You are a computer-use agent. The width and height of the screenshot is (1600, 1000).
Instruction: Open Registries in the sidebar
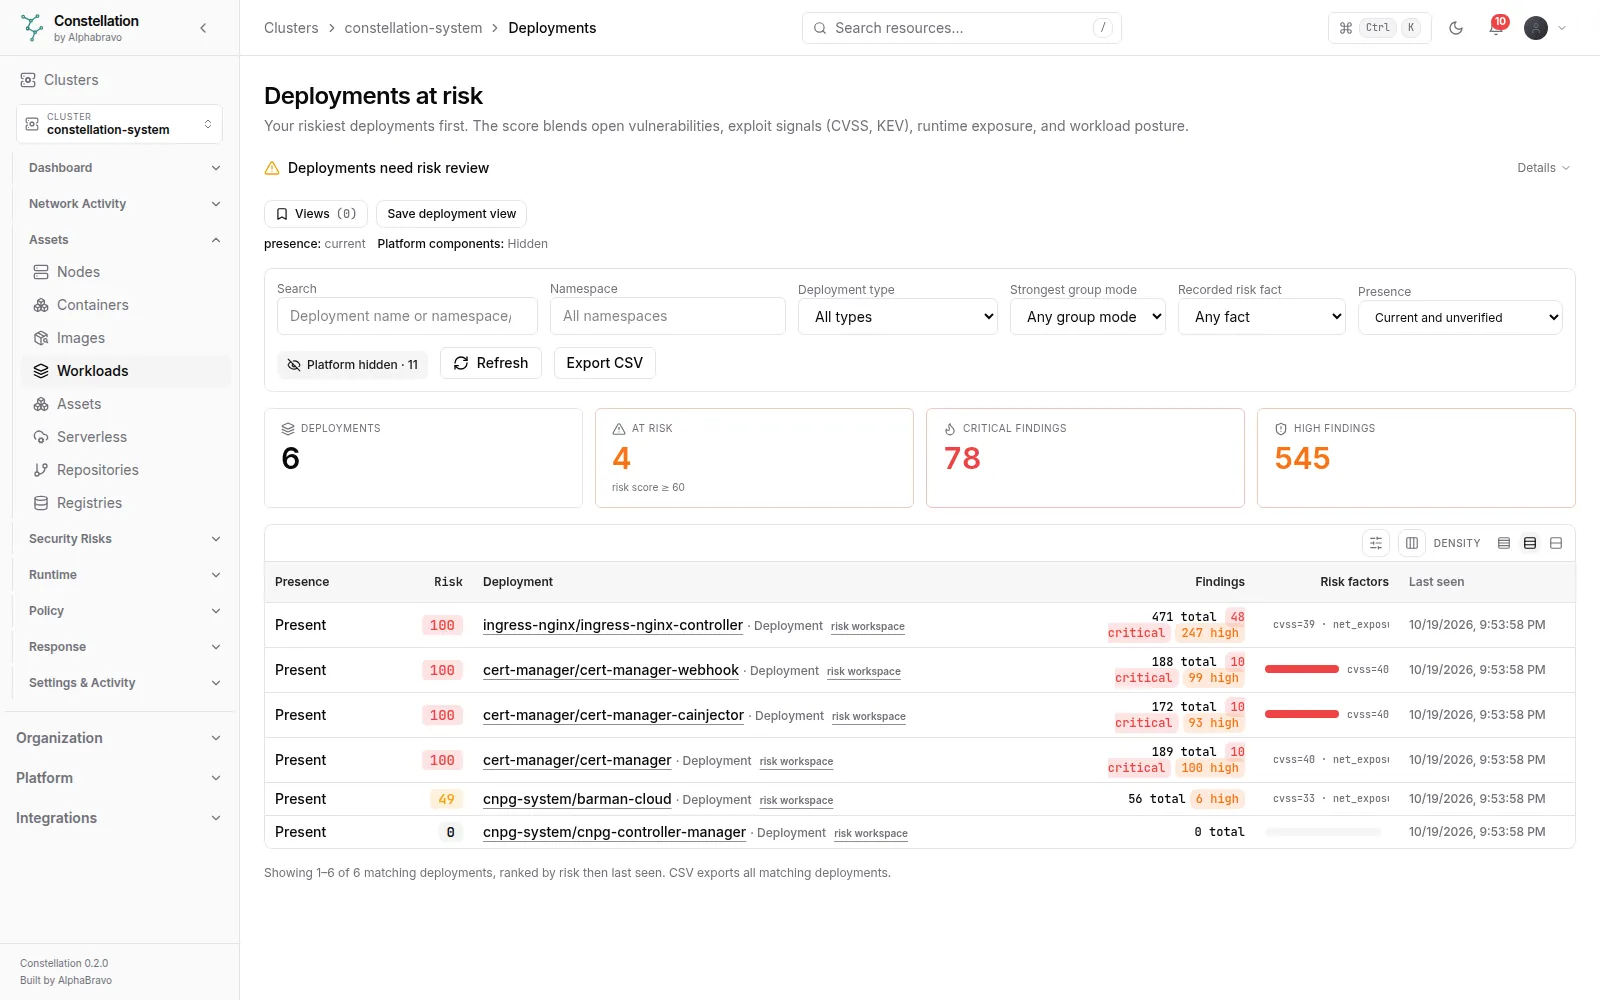tap(126, 503)
